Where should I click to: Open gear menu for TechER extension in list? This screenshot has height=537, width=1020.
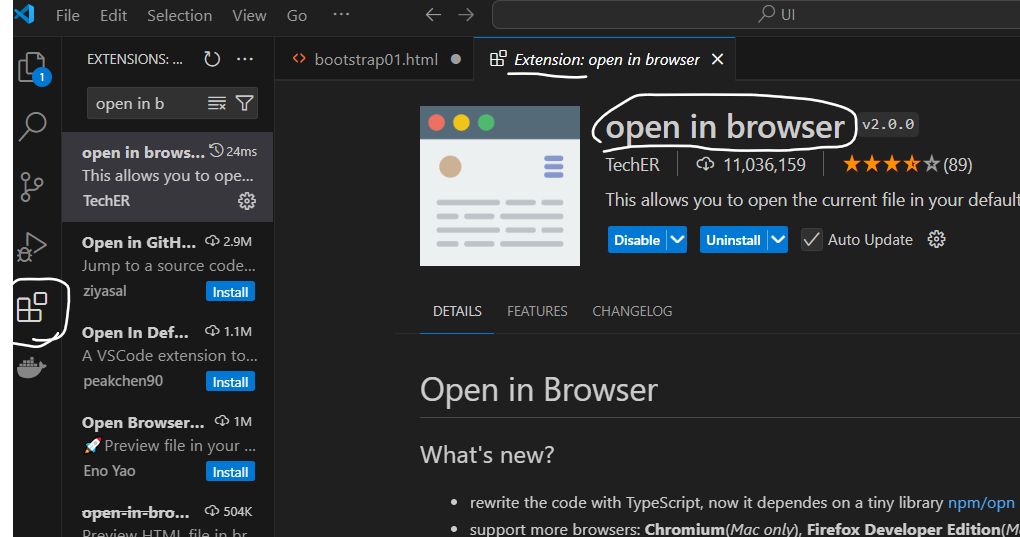click(247, 201)
